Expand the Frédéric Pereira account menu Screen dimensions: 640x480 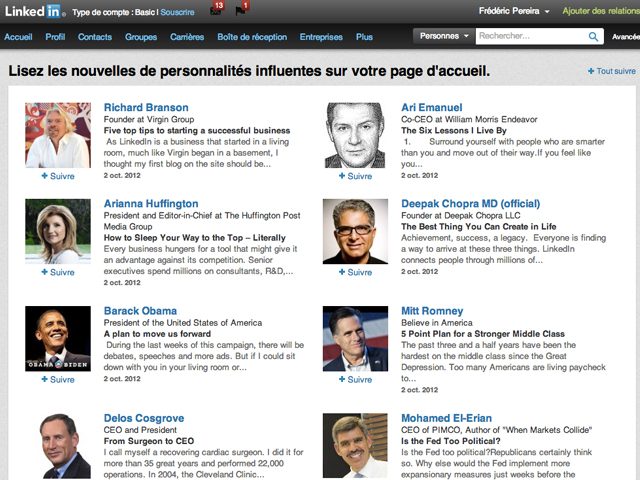(x=514, y=11)
